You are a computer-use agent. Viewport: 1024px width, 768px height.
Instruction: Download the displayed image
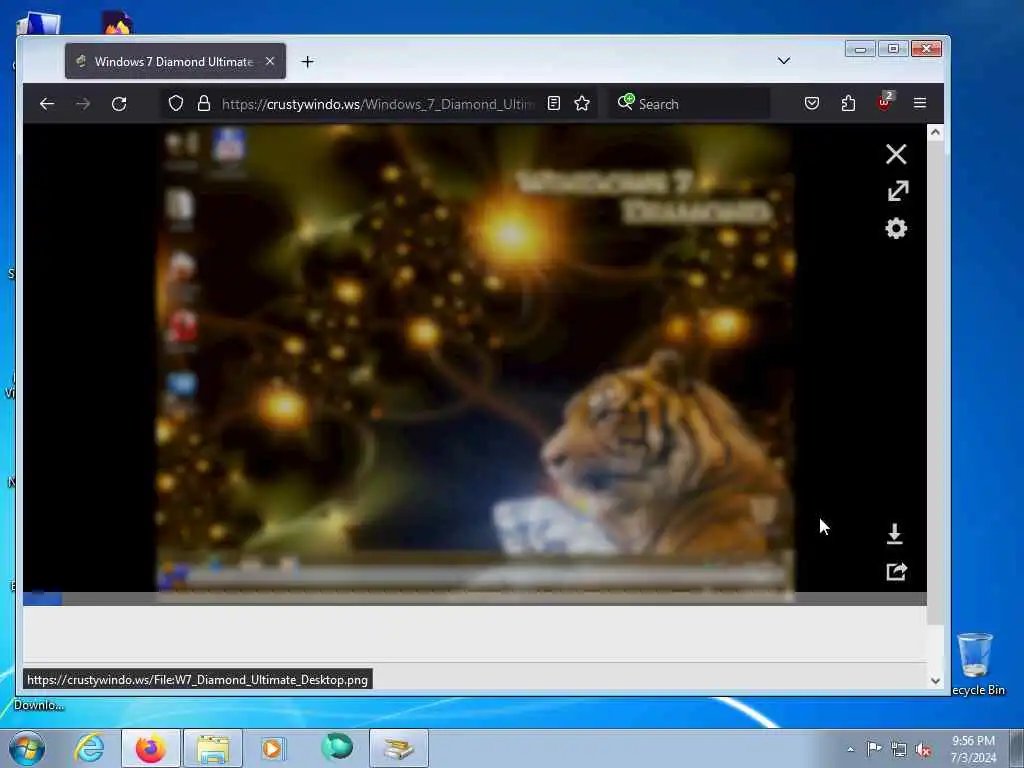[x=895, y=534]
